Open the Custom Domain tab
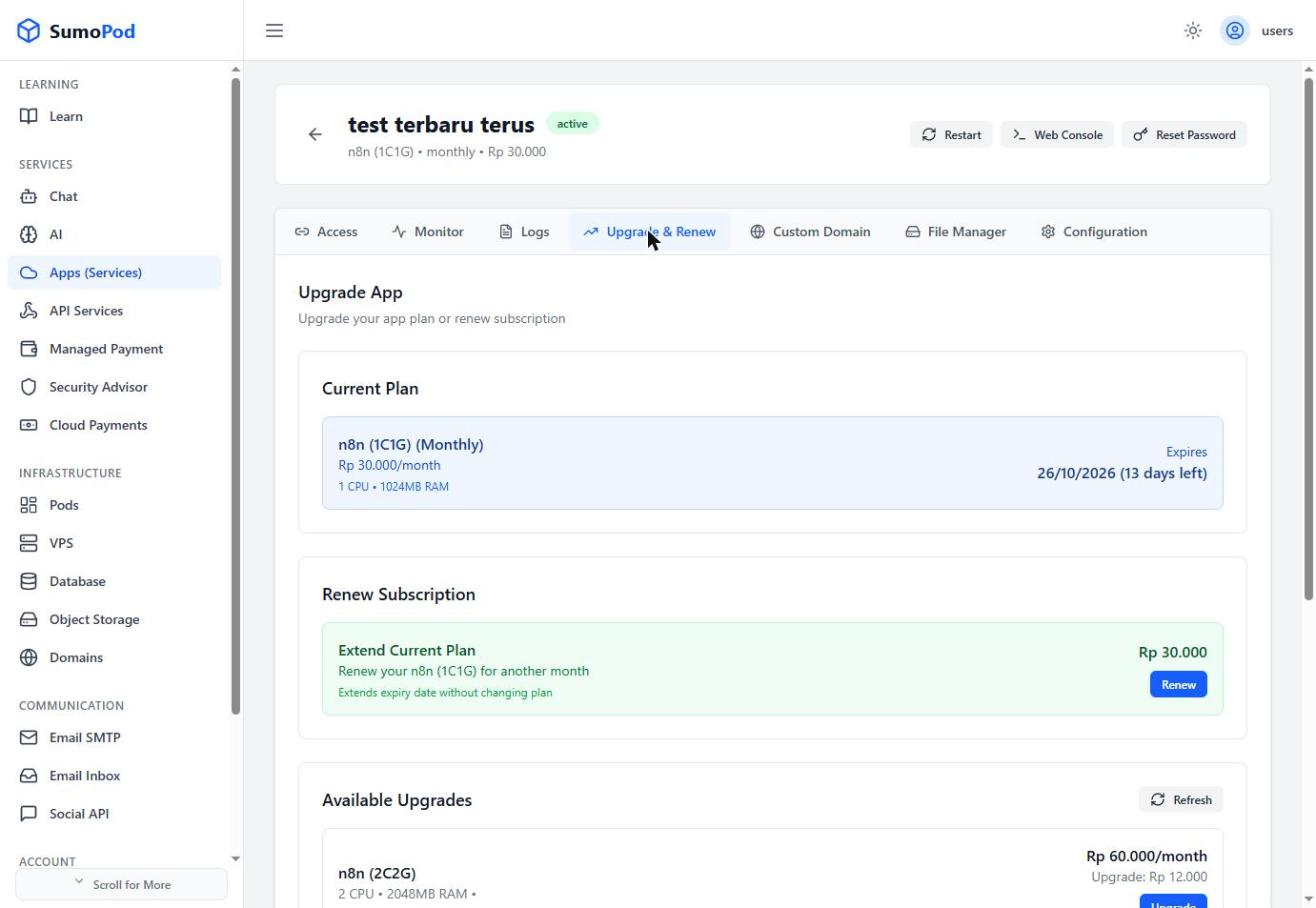The width and height of the screenshot is (1316, 908). pos(810,231)
